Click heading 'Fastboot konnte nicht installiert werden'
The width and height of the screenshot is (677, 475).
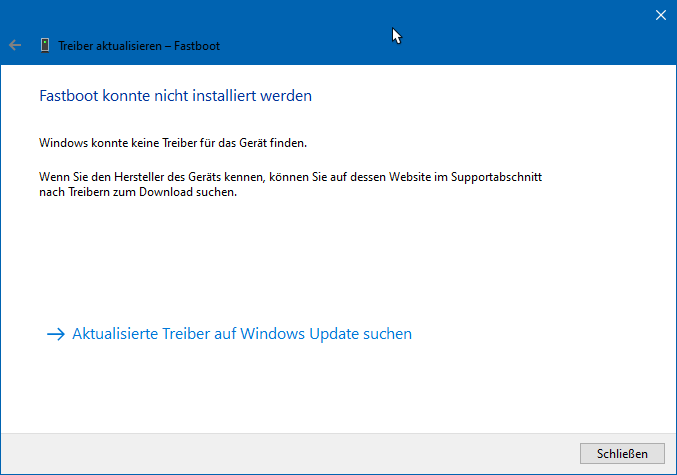coord(175,96)
